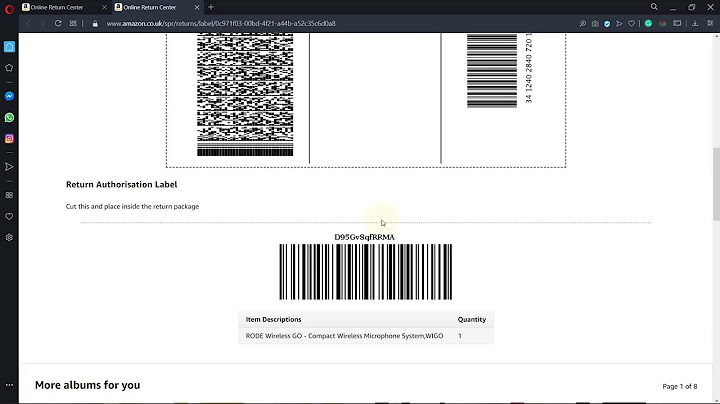Click the Item Descriptions column header
The height and width of the screenshot is (404, 720).
tap(273, 320)
